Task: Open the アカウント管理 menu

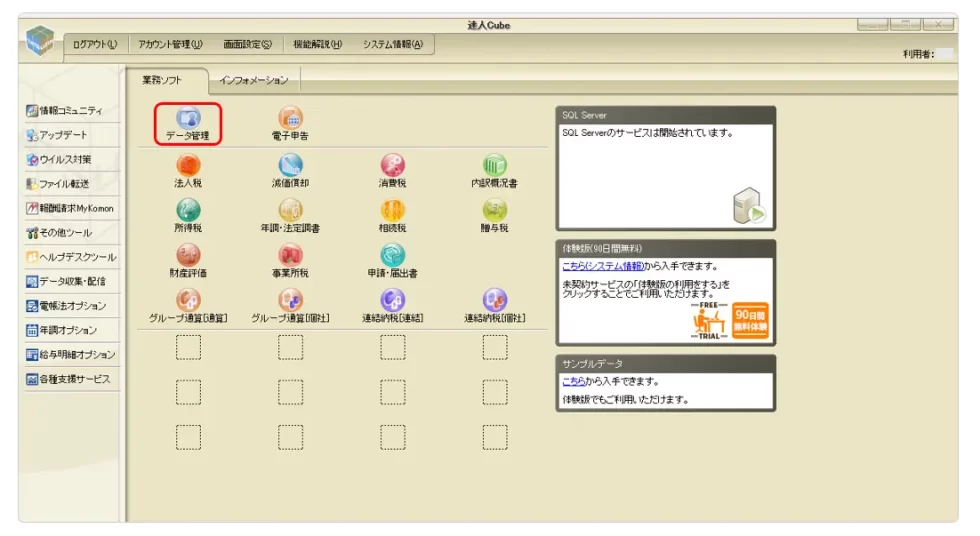Action: tap(170, 44)
